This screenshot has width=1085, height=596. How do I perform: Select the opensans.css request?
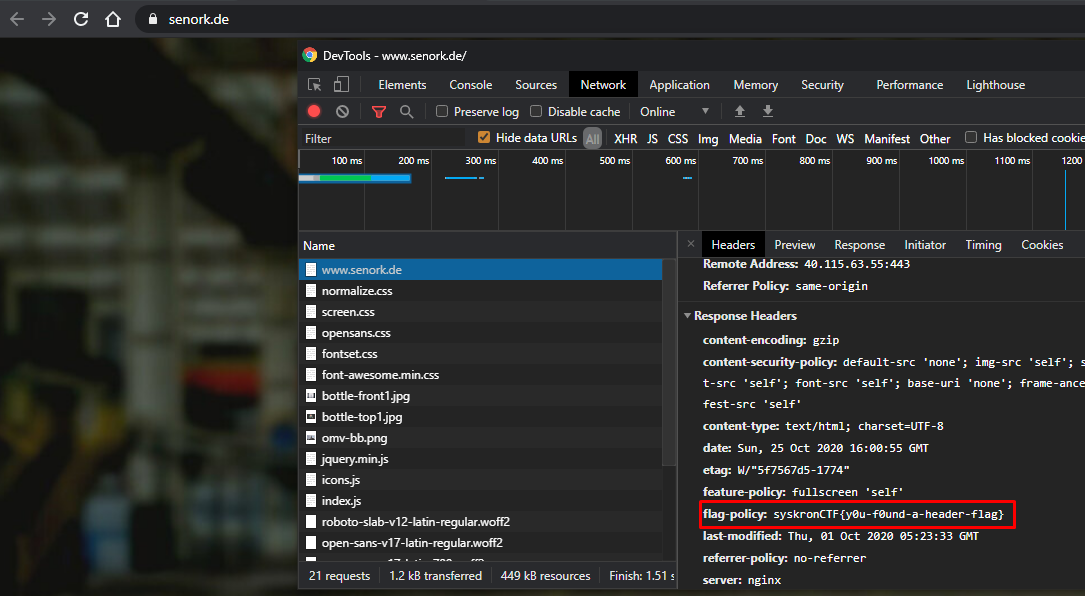tap(480, 333)
